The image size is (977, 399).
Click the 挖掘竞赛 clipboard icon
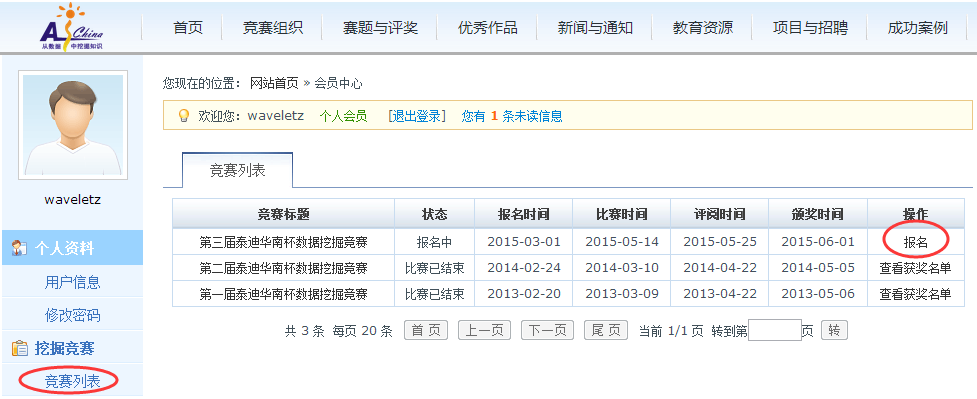tap(19, 348)
